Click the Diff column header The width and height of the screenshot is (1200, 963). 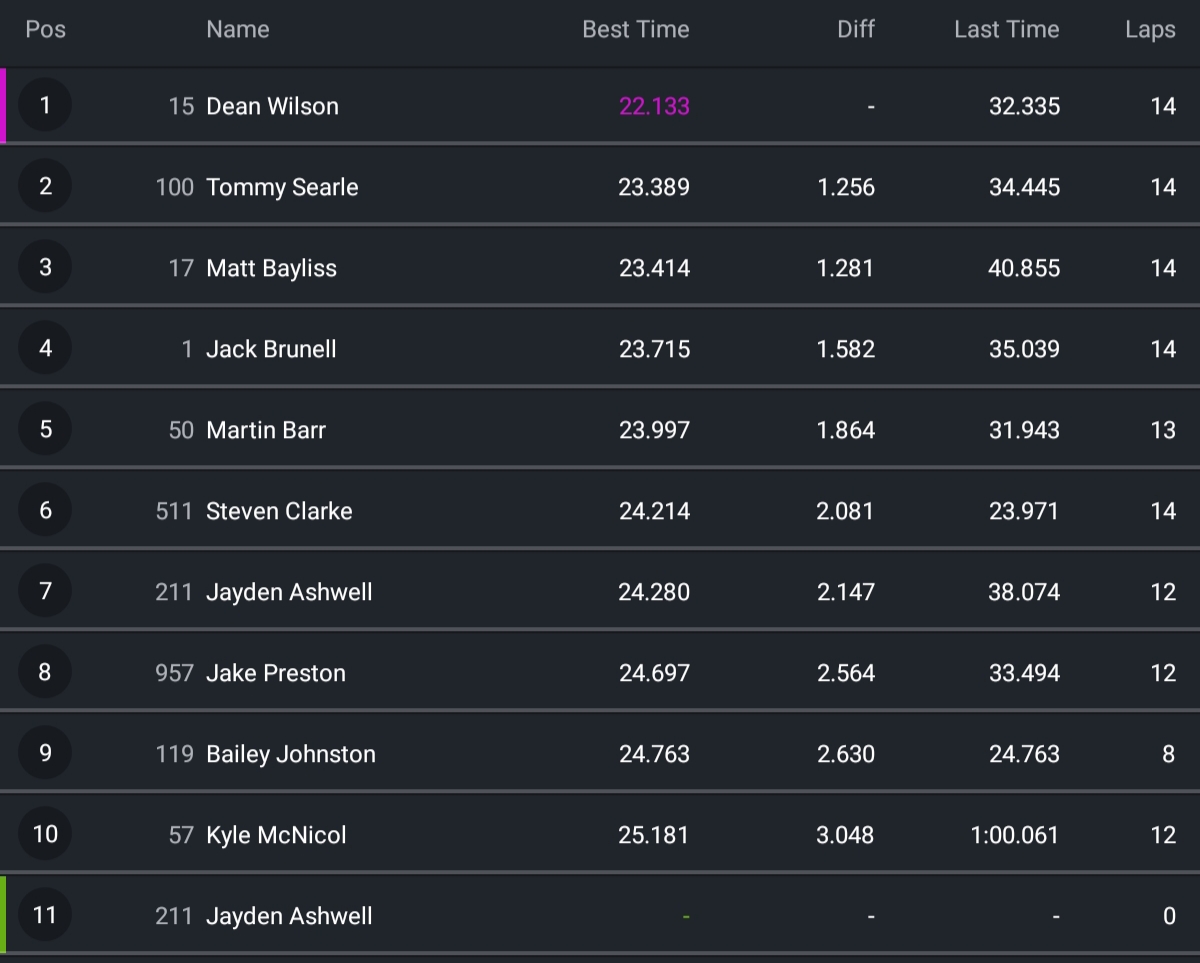(855, 30)
